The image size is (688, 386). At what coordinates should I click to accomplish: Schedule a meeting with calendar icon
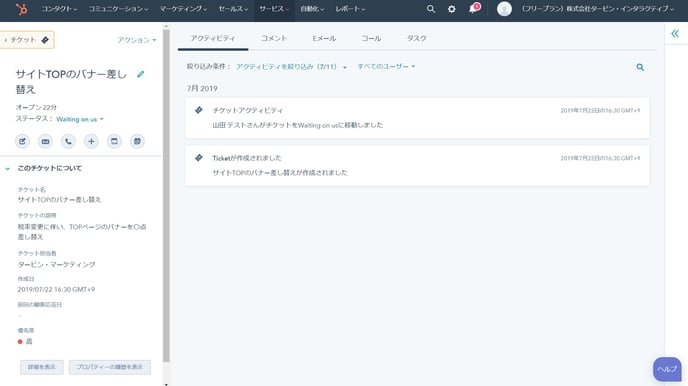[x=137, y=141]
